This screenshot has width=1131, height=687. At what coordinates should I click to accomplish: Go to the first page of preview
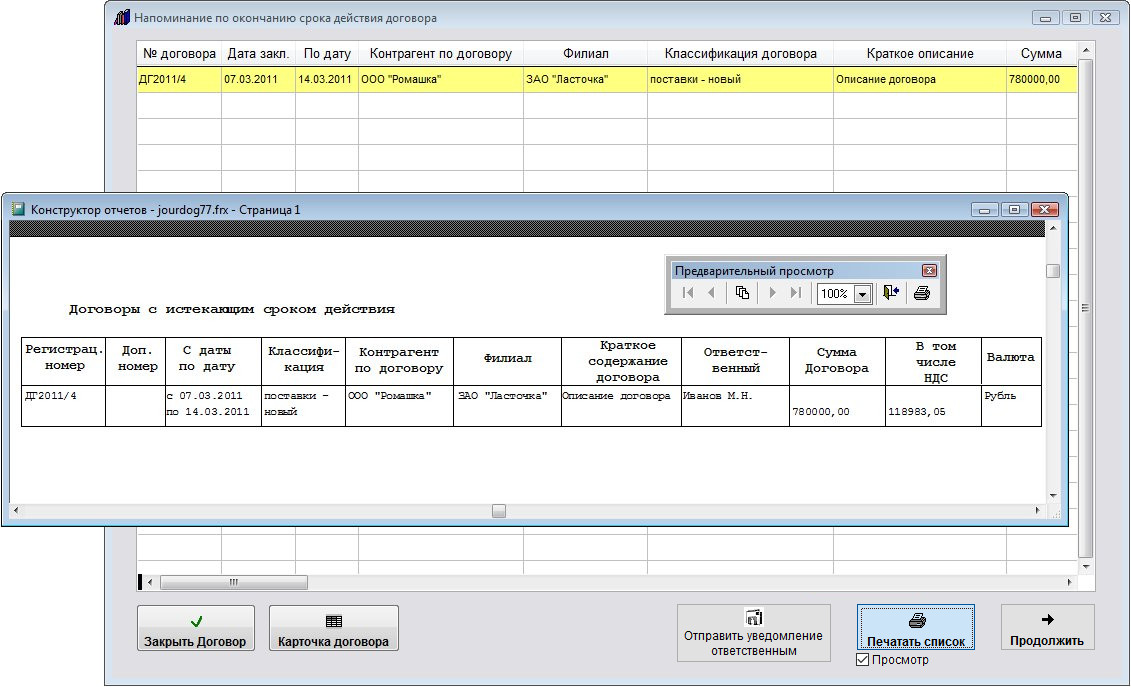(x=688, y=293)
